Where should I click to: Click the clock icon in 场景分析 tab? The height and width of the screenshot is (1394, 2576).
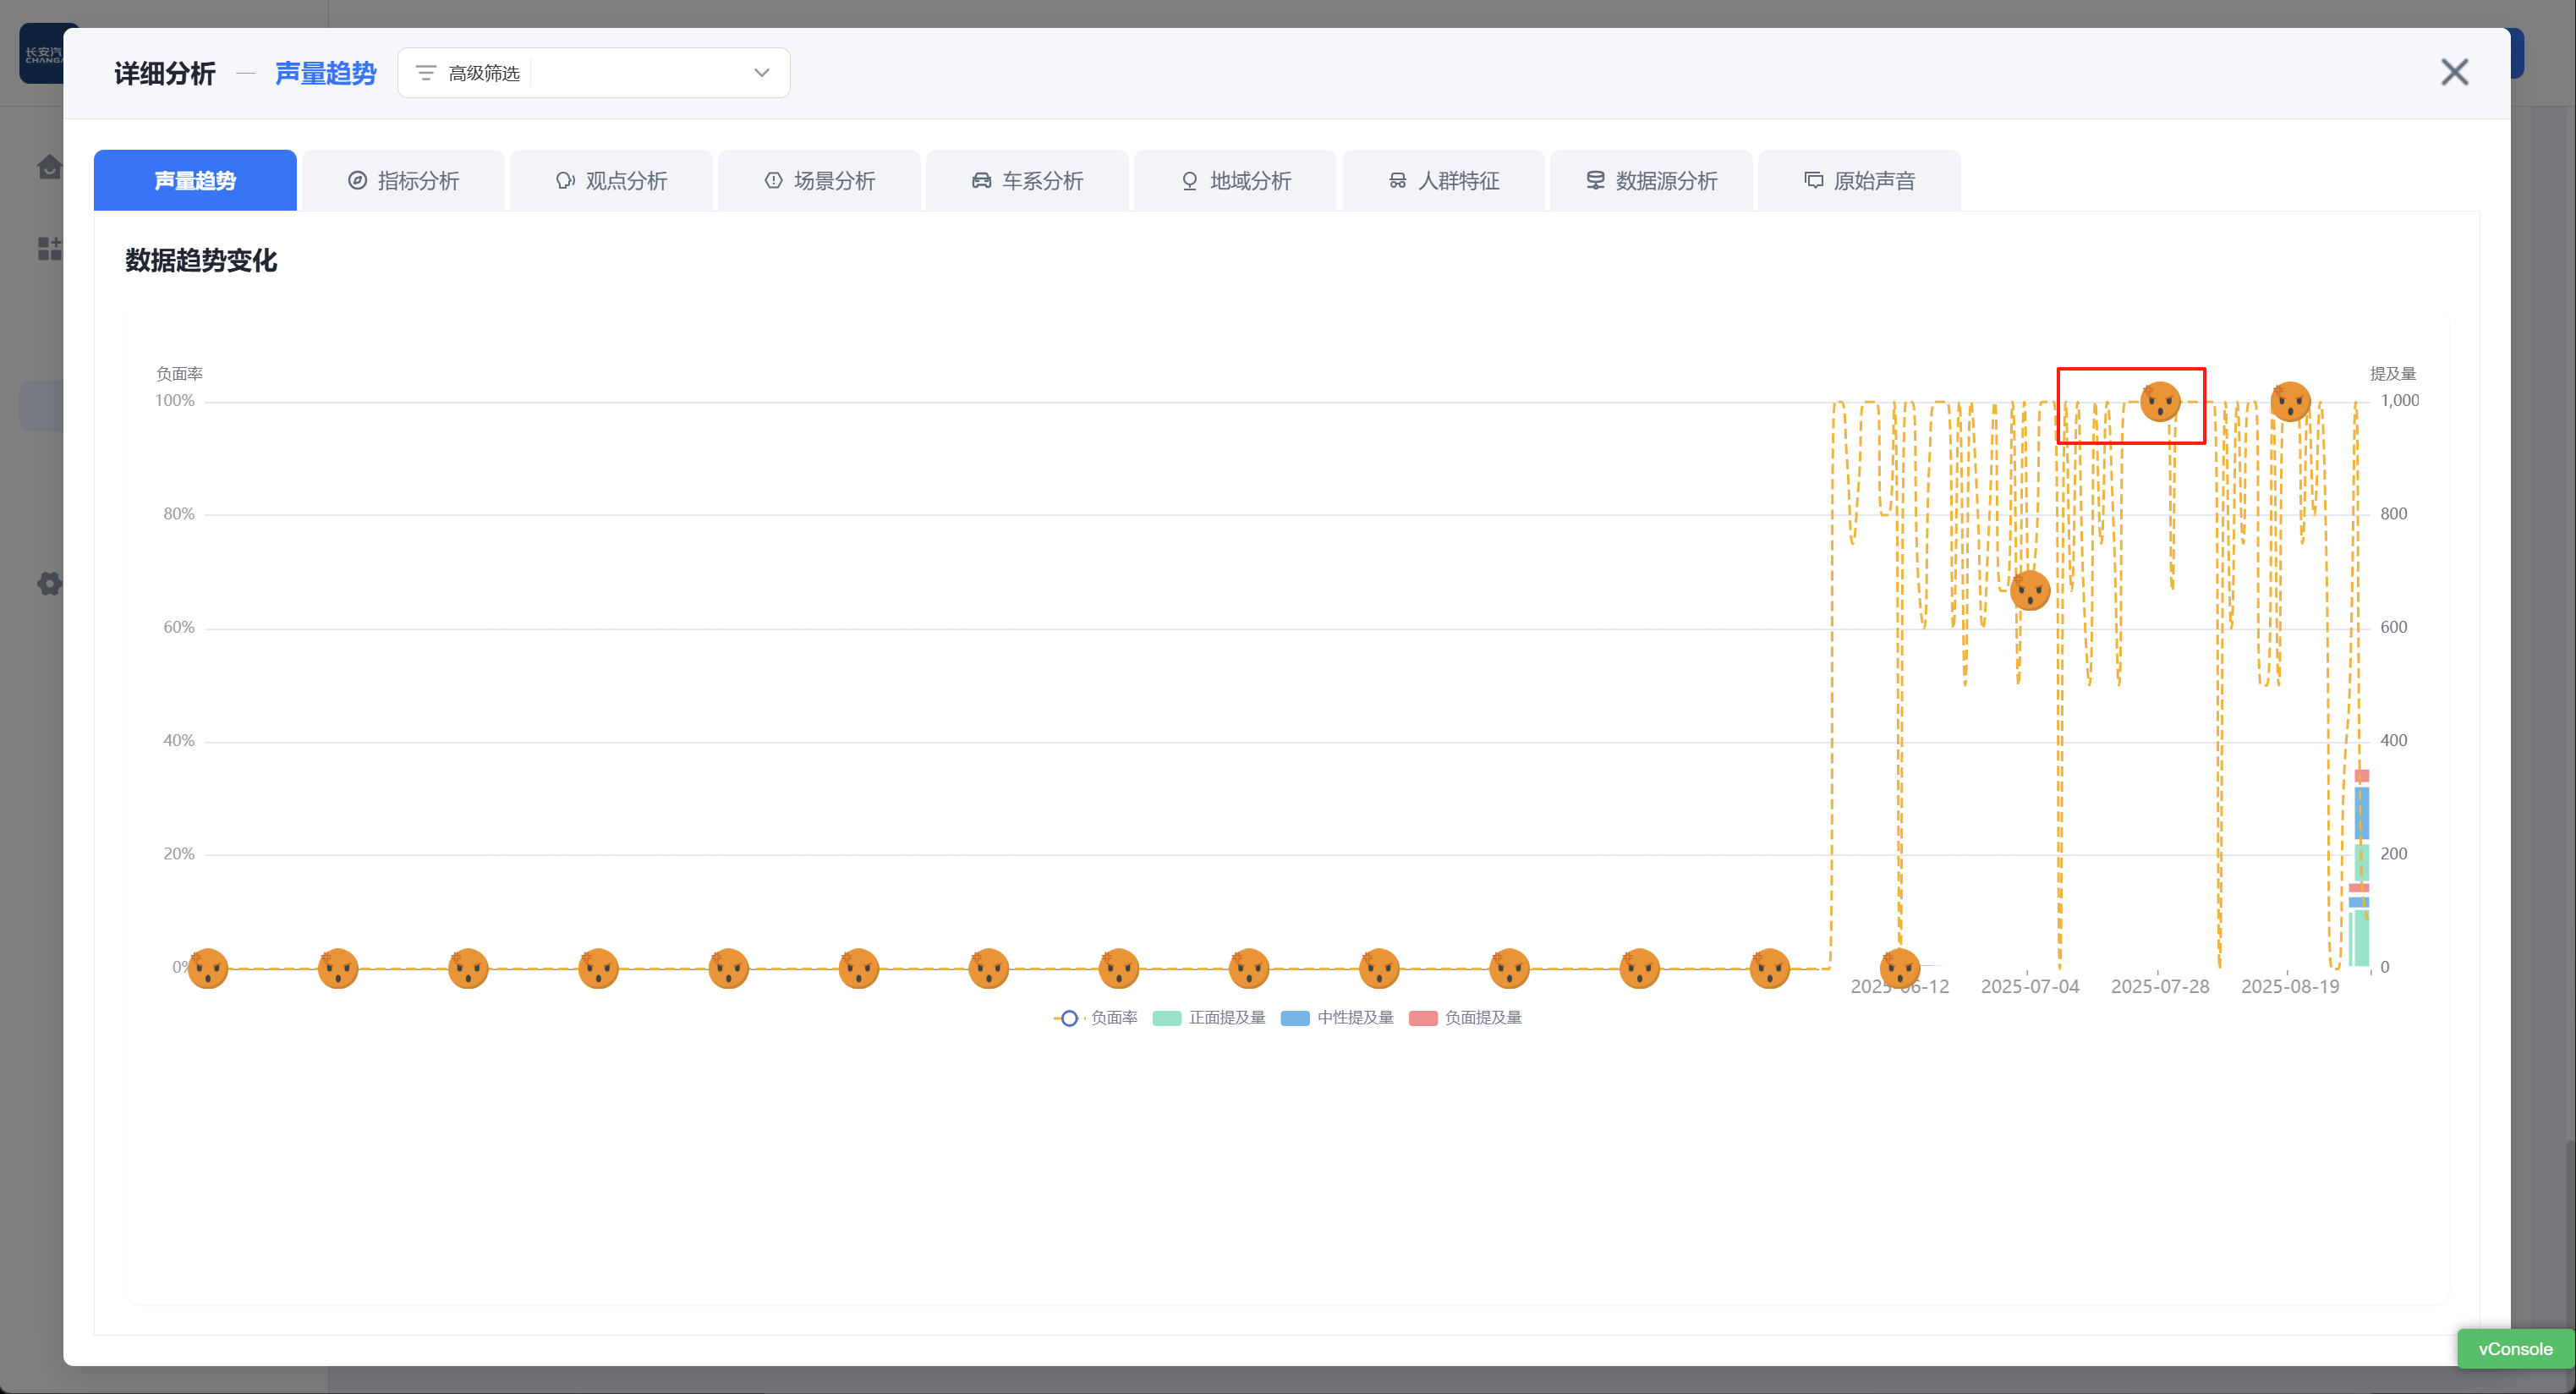[x=773, y=180]
